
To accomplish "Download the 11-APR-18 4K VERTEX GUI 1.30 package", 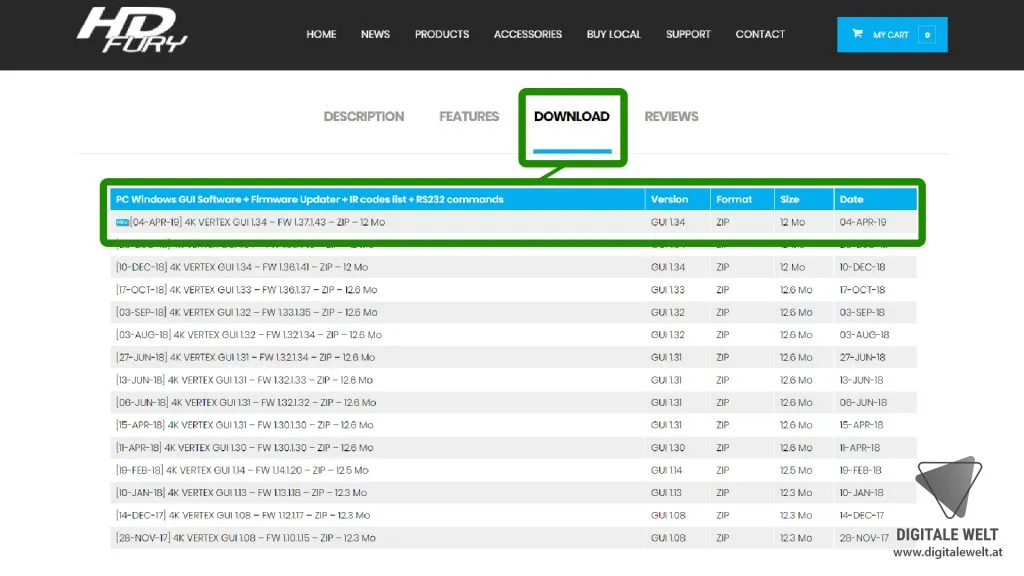I will (244, 448).
